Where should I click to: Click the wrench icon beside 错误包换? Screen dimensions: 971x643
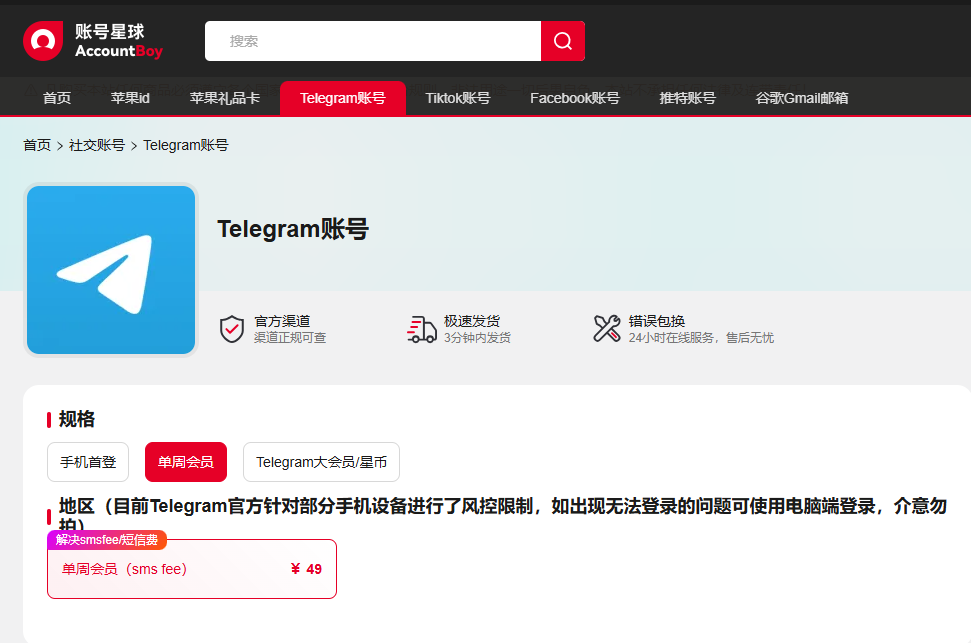pyautogui.click(x=606, y=328)
